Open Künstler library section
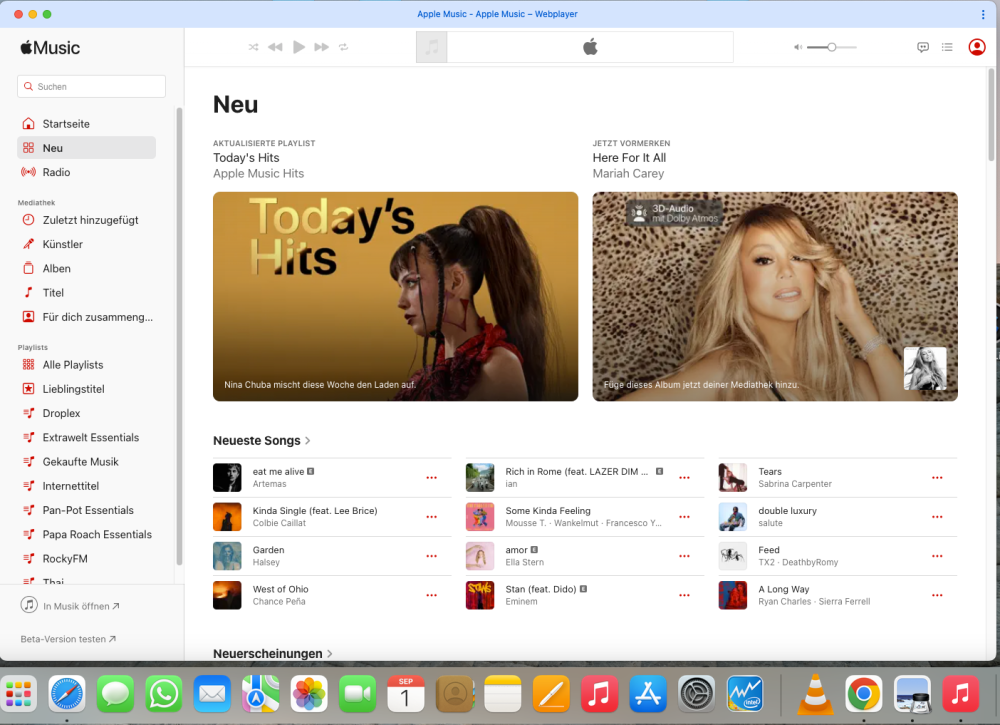Screen dimensions: 1000x725 87,244
